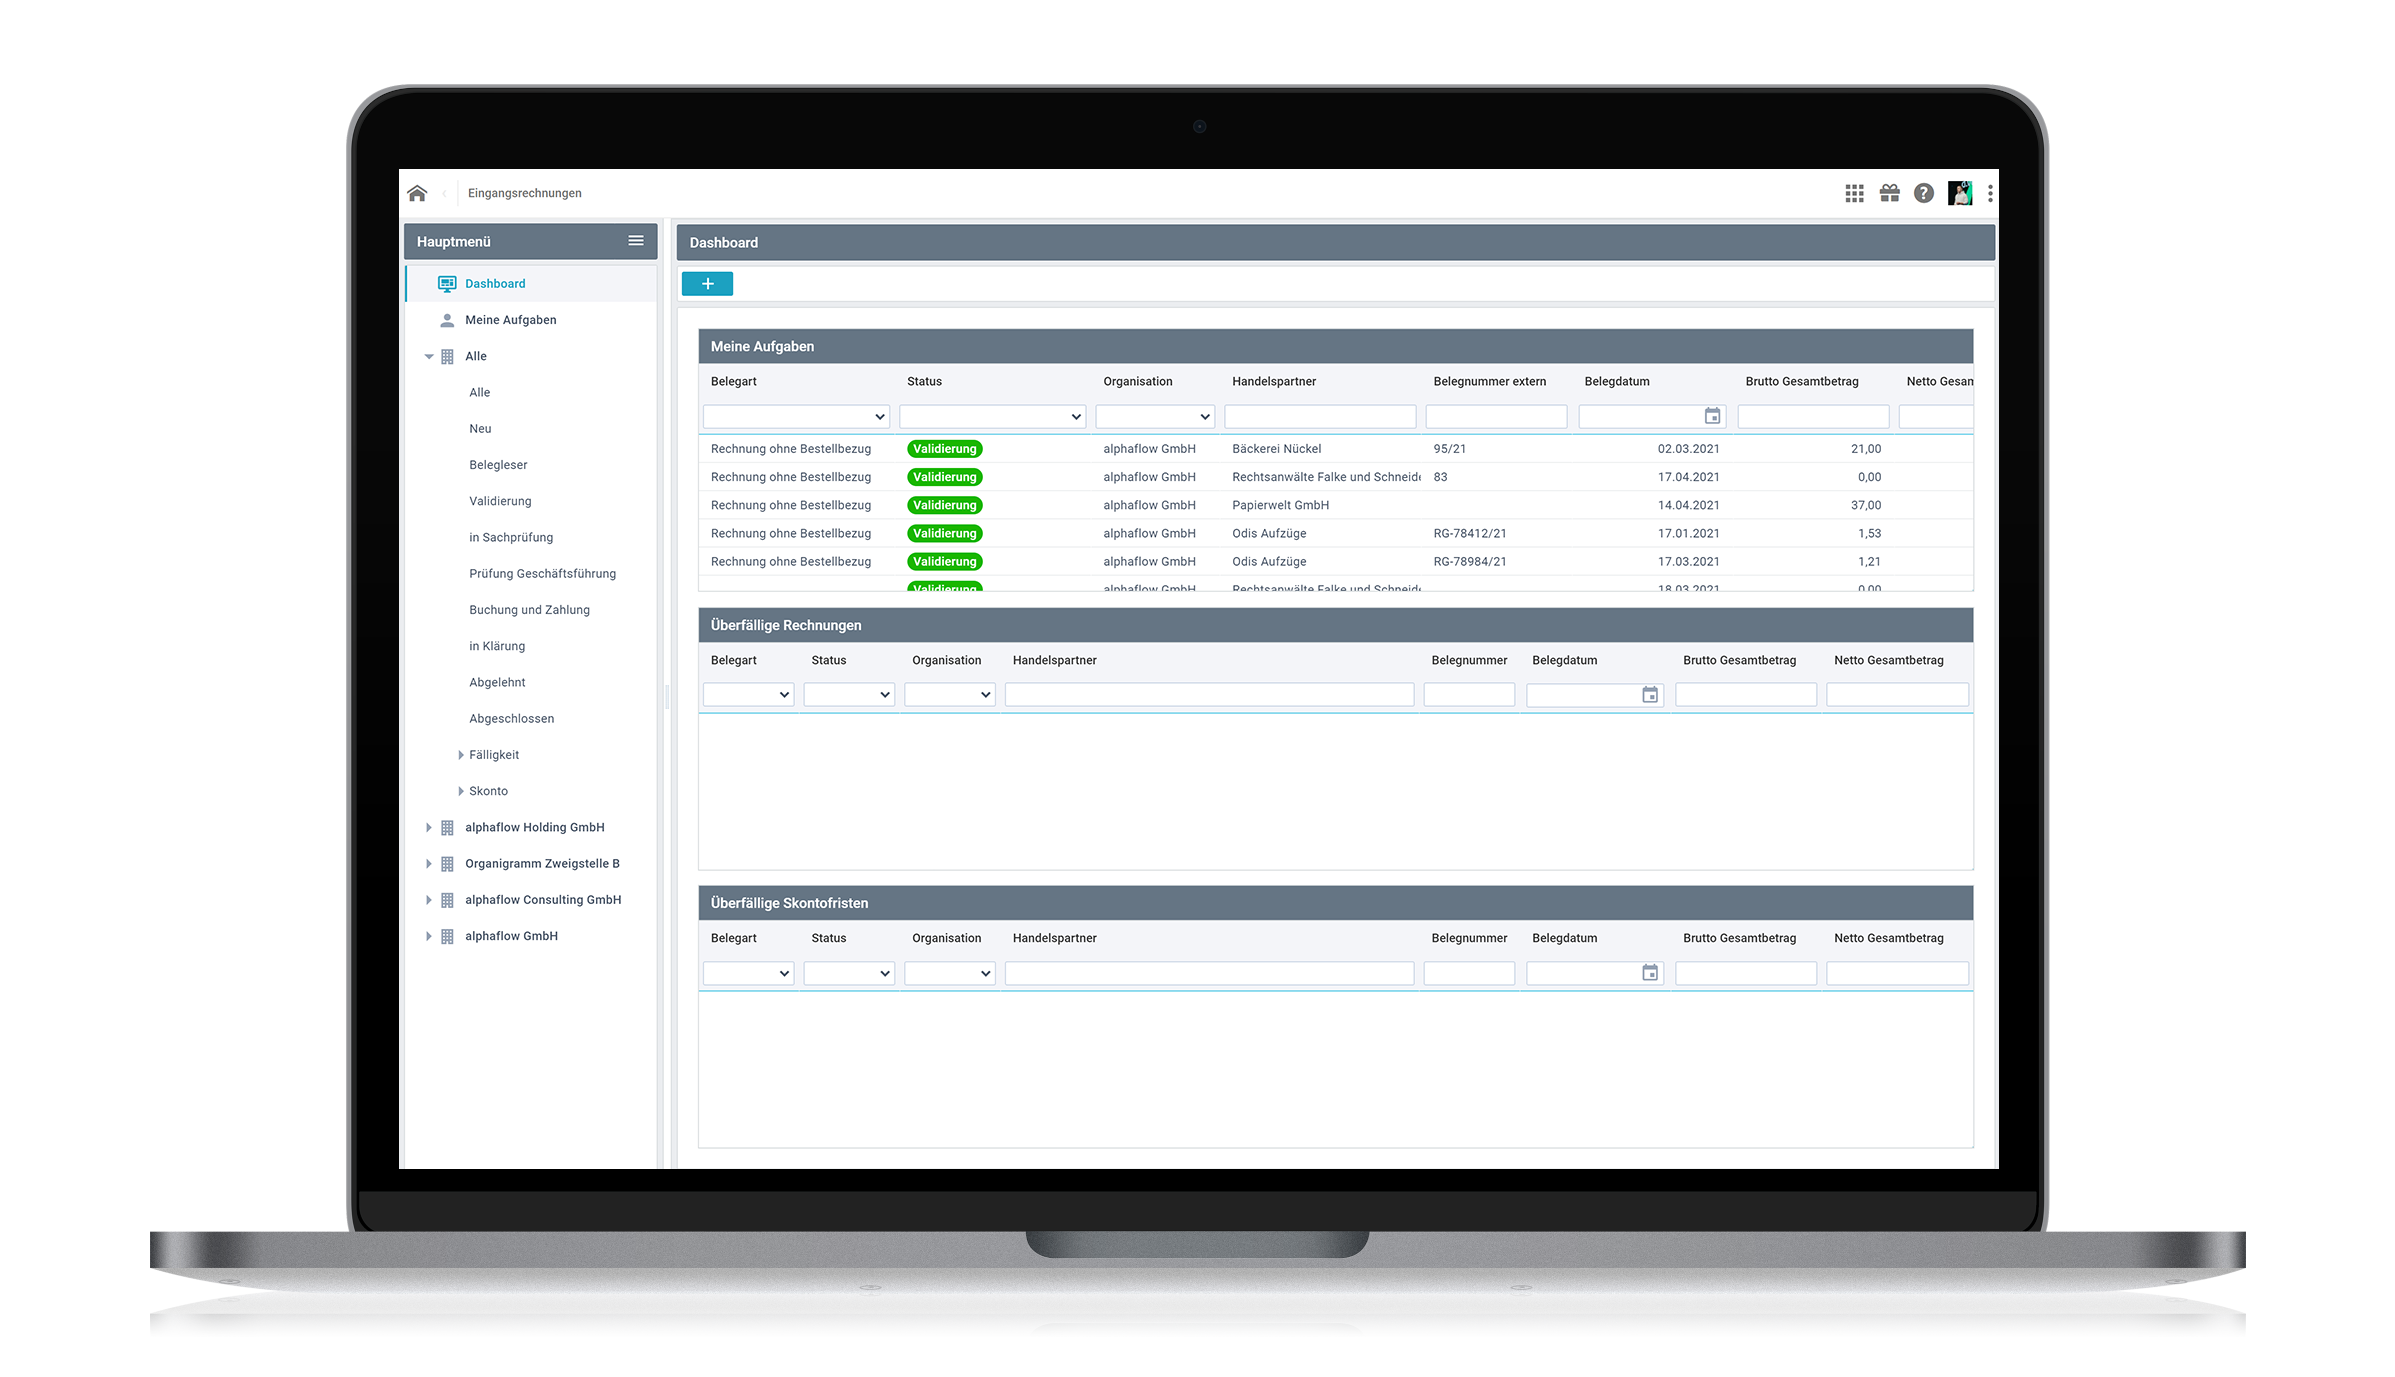
Task: Click Handelspartner filter in Überfällige Rechnungen
Action: pyautogui.click(x=1209, y=695)
